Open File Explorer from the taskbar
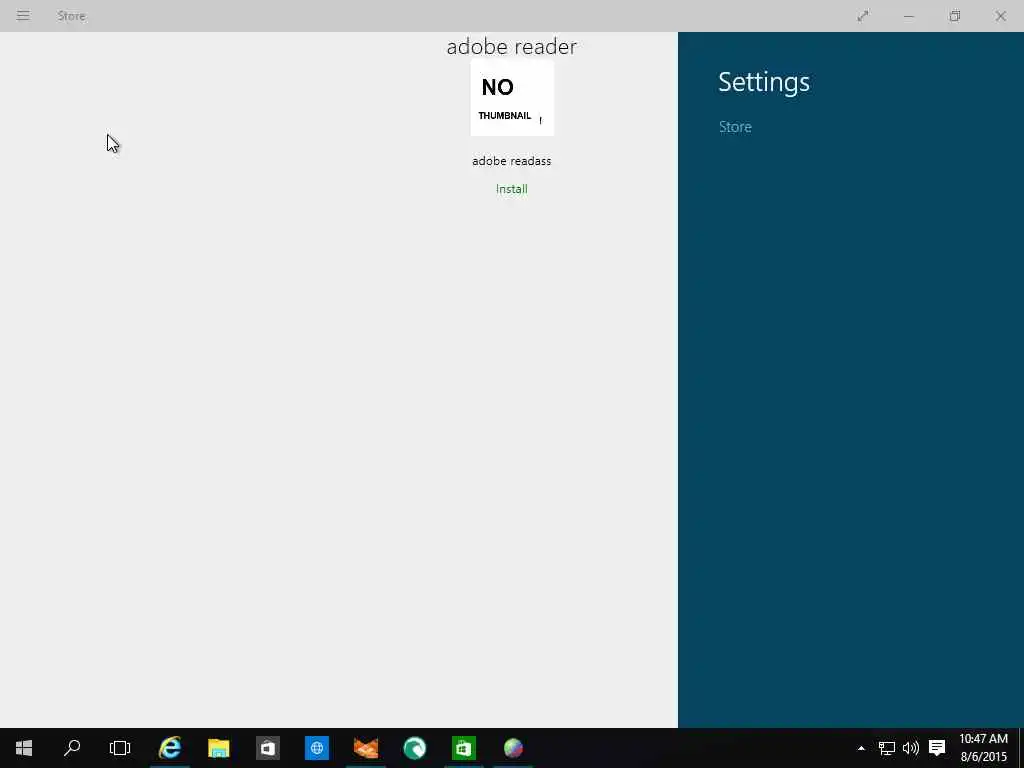 [219, 748]
